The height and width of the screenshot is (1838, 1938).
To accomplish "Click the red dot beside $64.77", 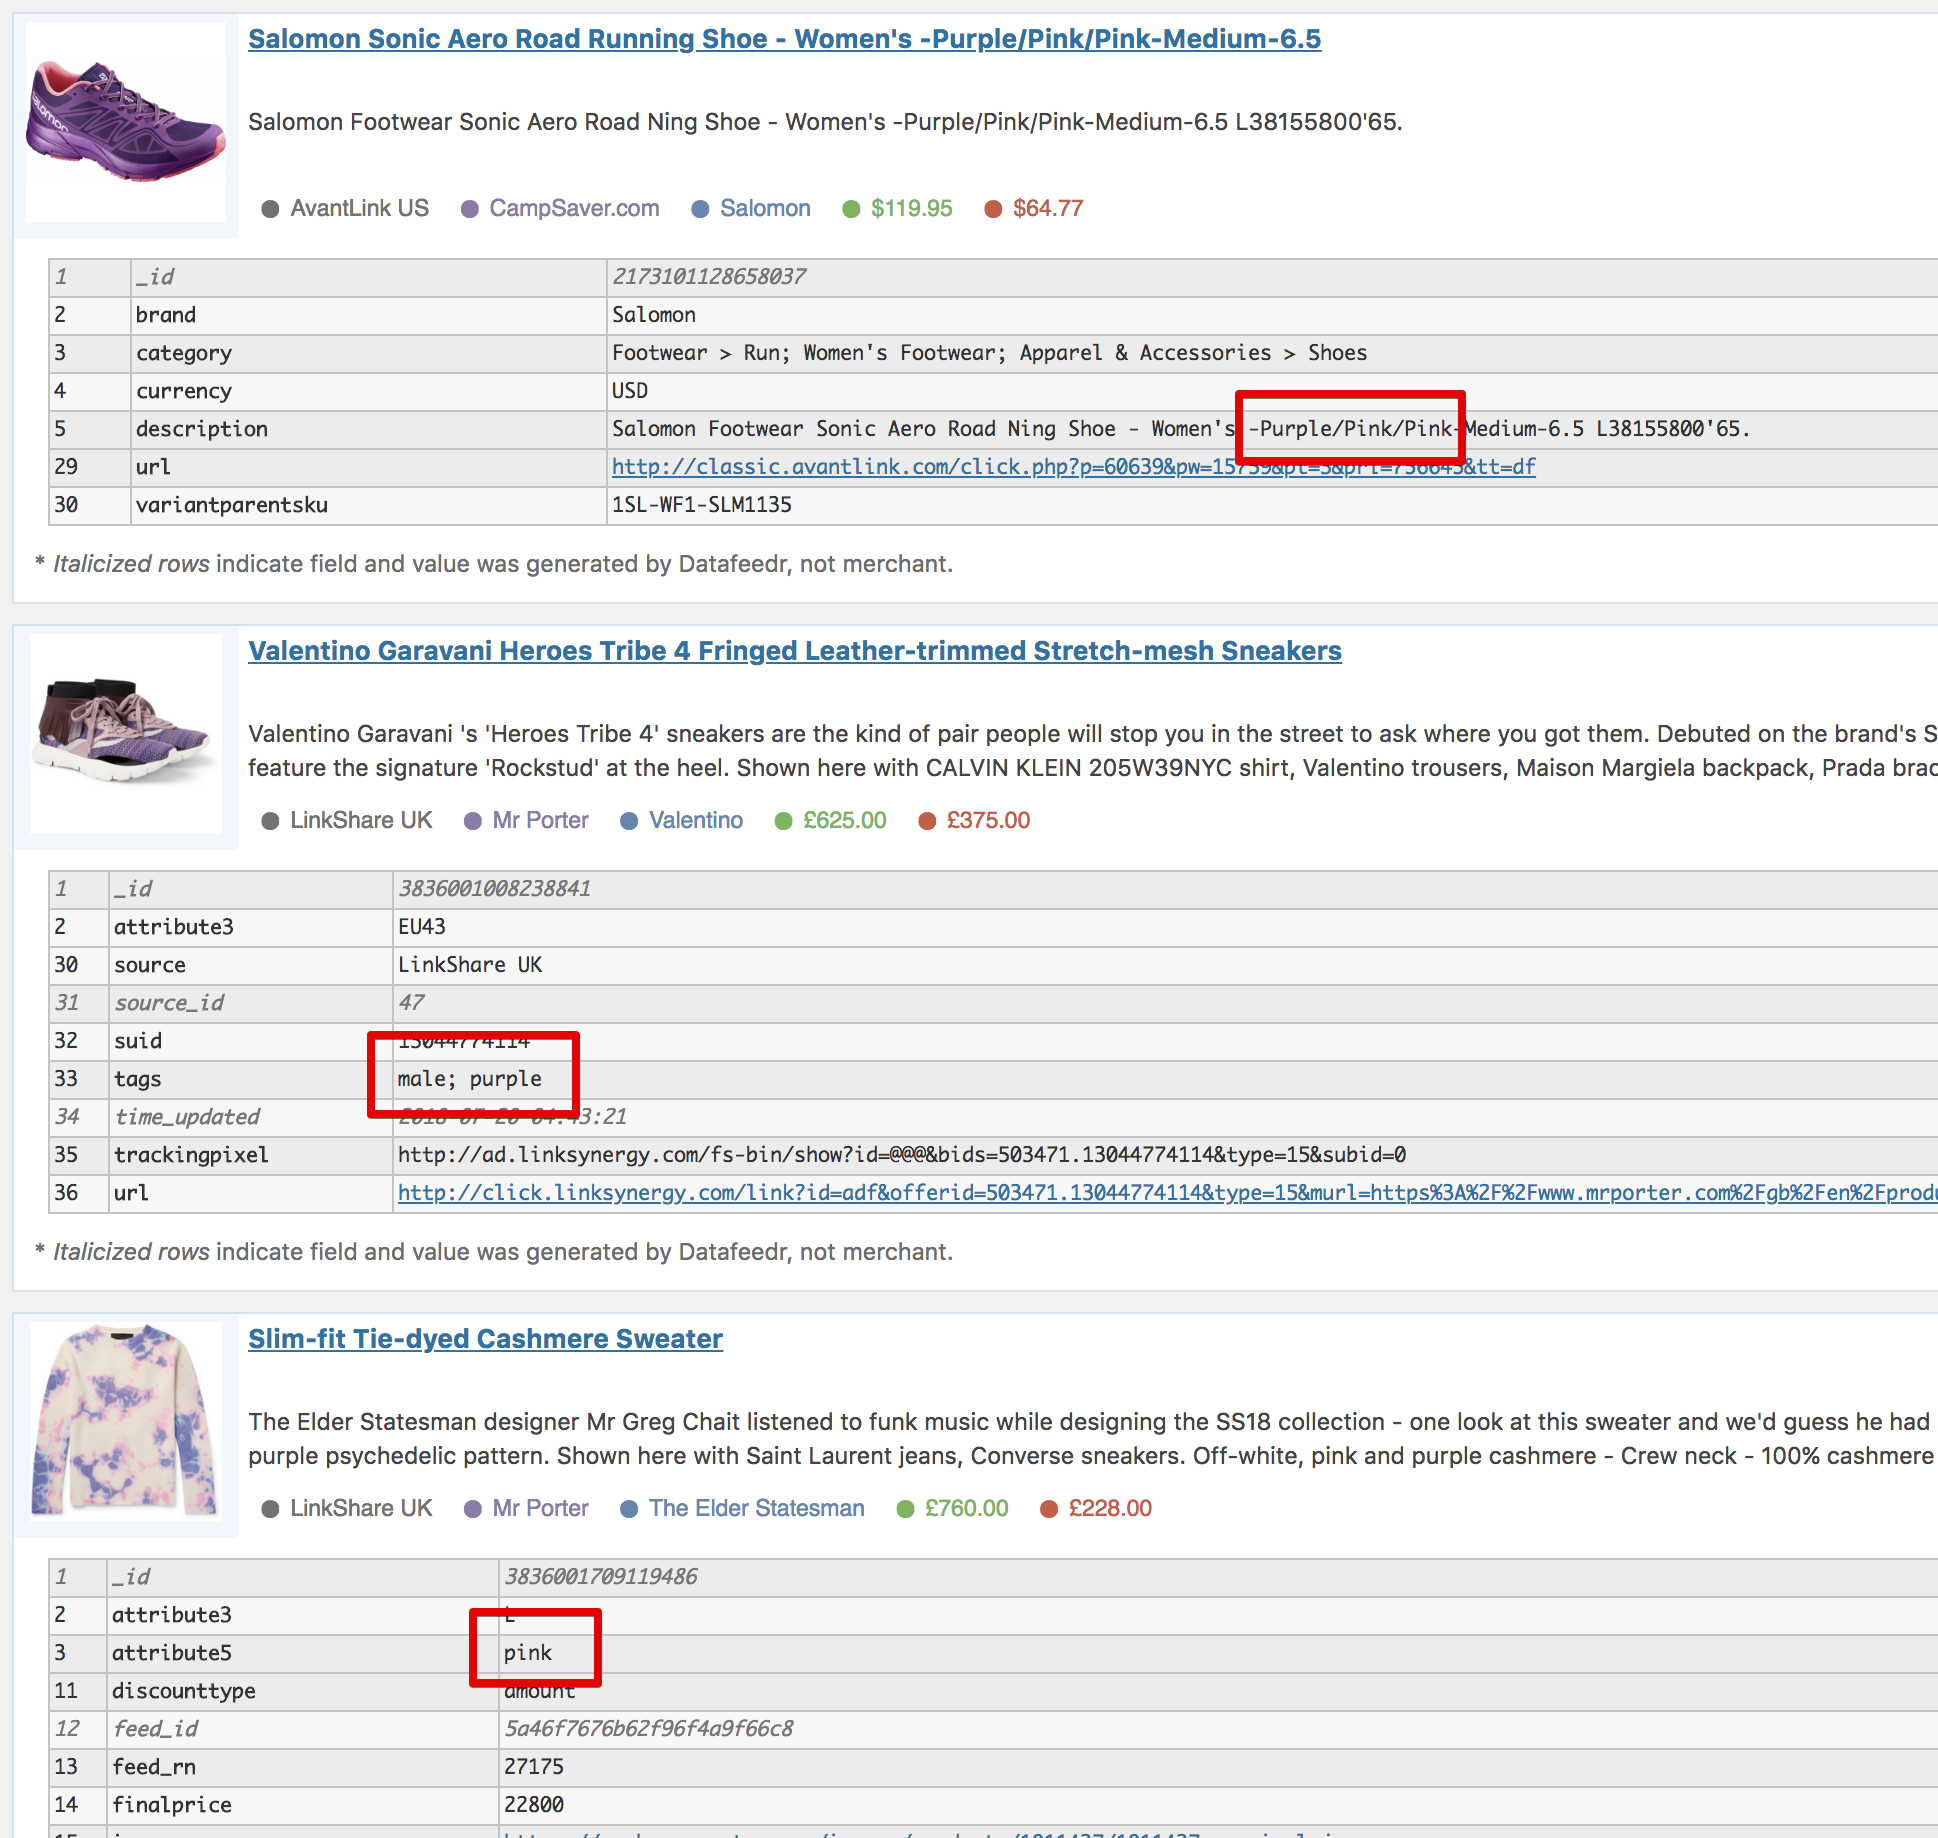I will click(993, 209).
